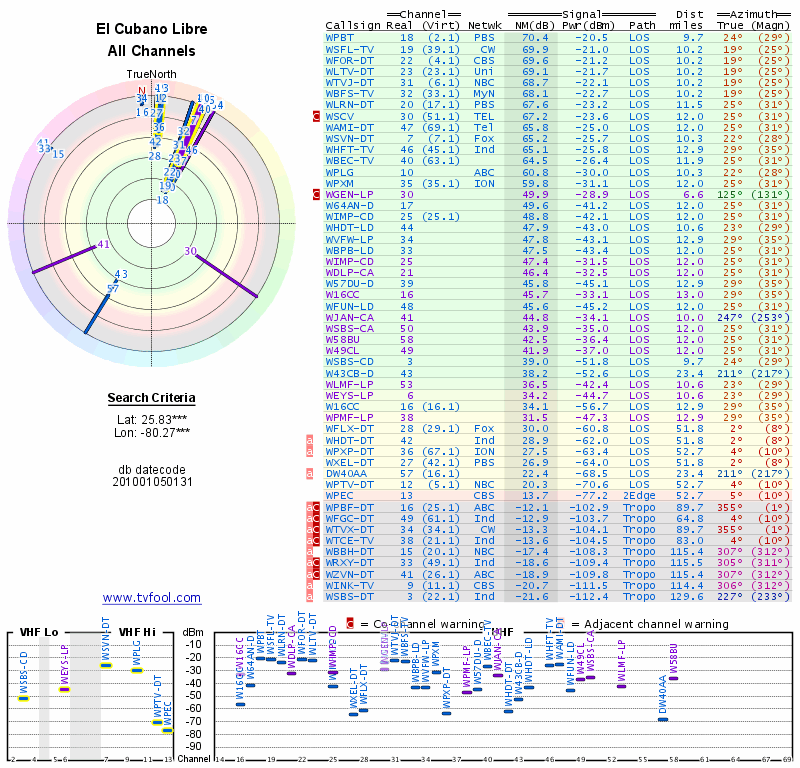
Task: Click the adjacent channel warning icon beside WHDT-DT
Action: click(x=310, y=440)
